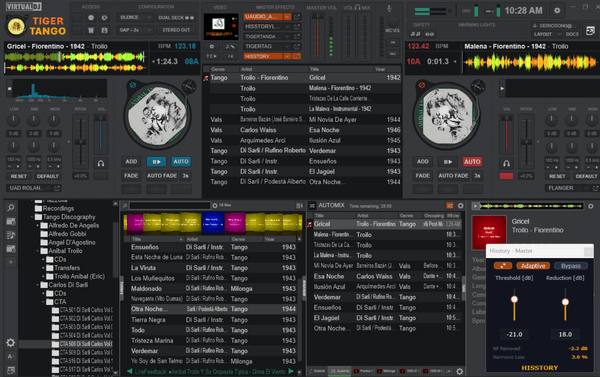Sort browser list by Year column header
Viewport: 600px width, 377px height.
click(x=279, y=239)
